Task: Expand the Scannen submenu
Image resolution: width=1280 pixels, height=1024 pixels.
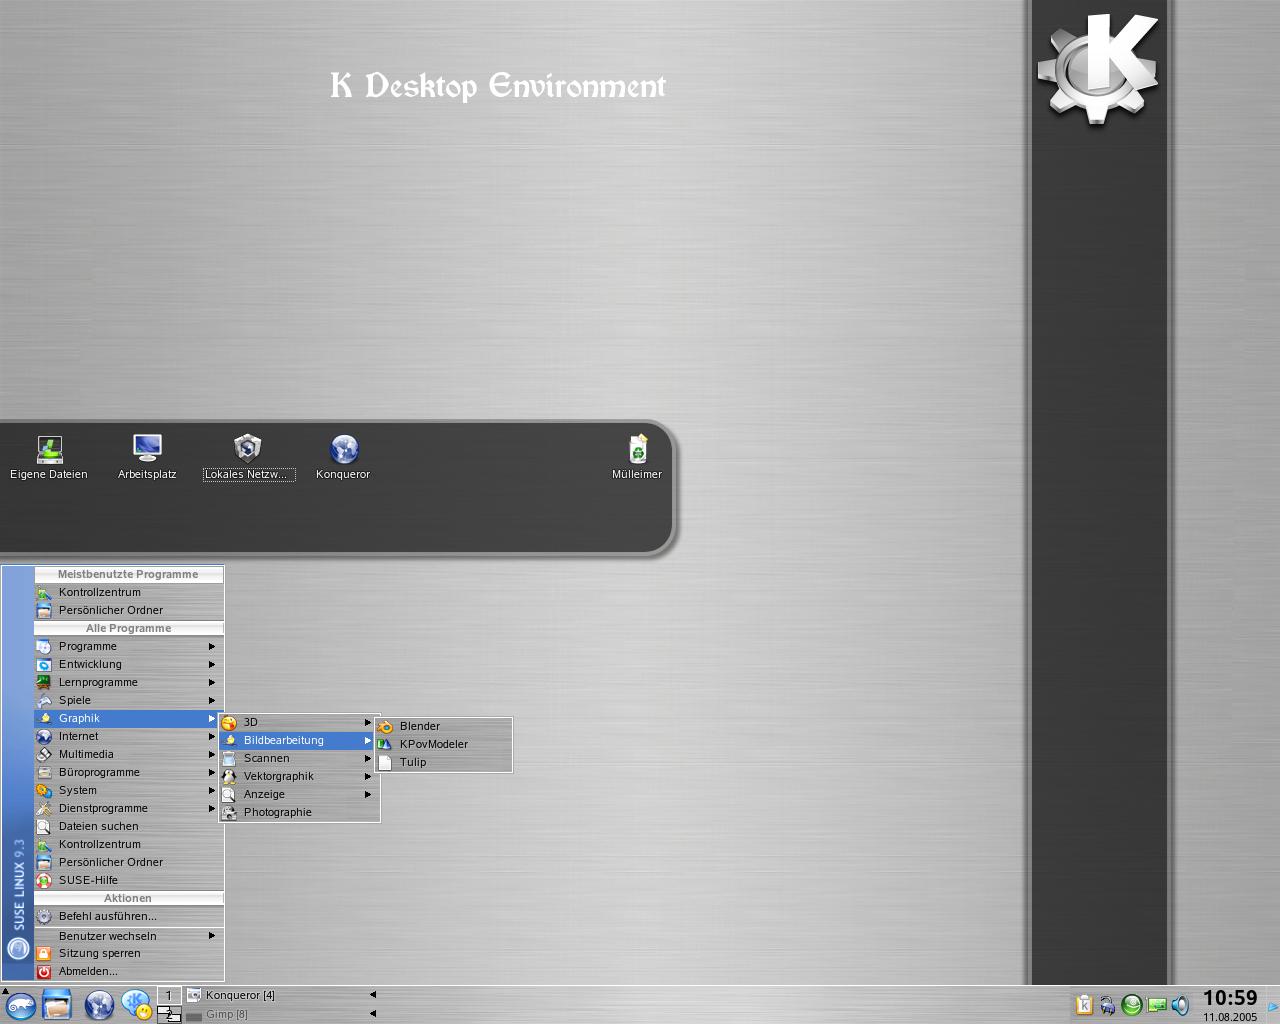Action: pos(299,758)
